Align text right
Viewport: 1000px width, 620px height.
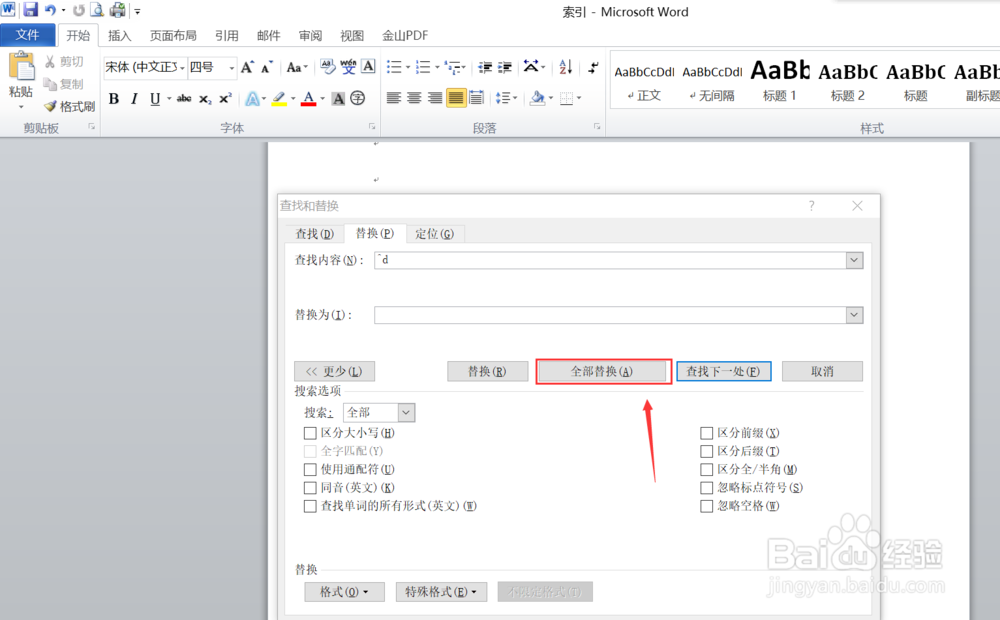click(435, 98)
